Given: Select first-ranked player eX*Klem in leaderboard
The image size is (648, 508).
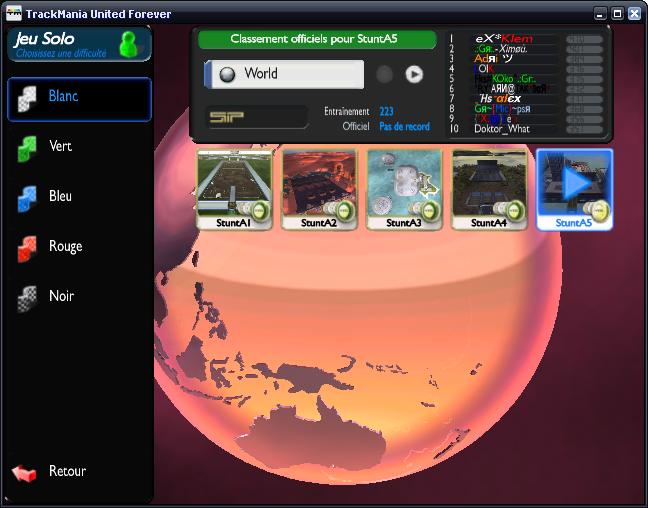Looking at the screenshot, I should [x=503, y=39].
